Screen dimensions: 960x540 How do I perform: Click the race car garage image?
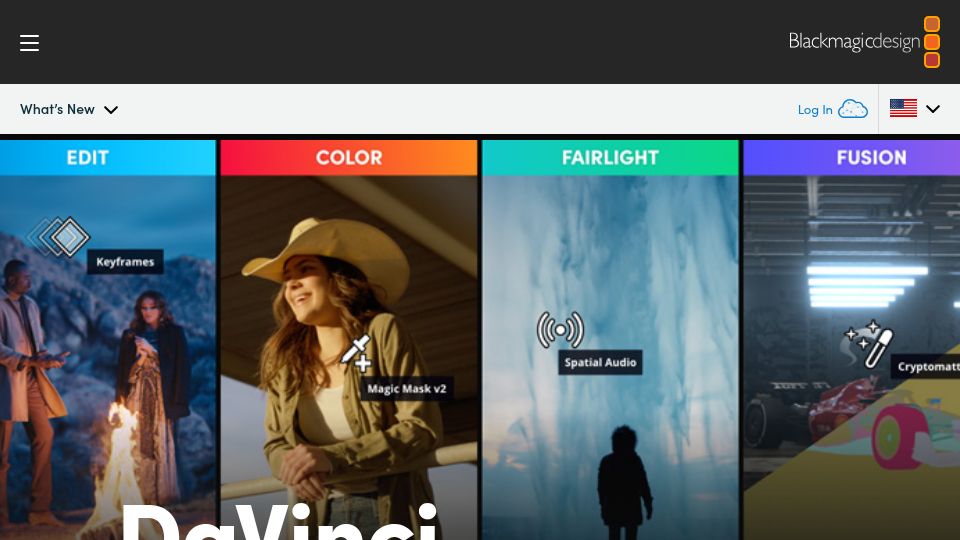pyautogui.click(x=852, y=358)
